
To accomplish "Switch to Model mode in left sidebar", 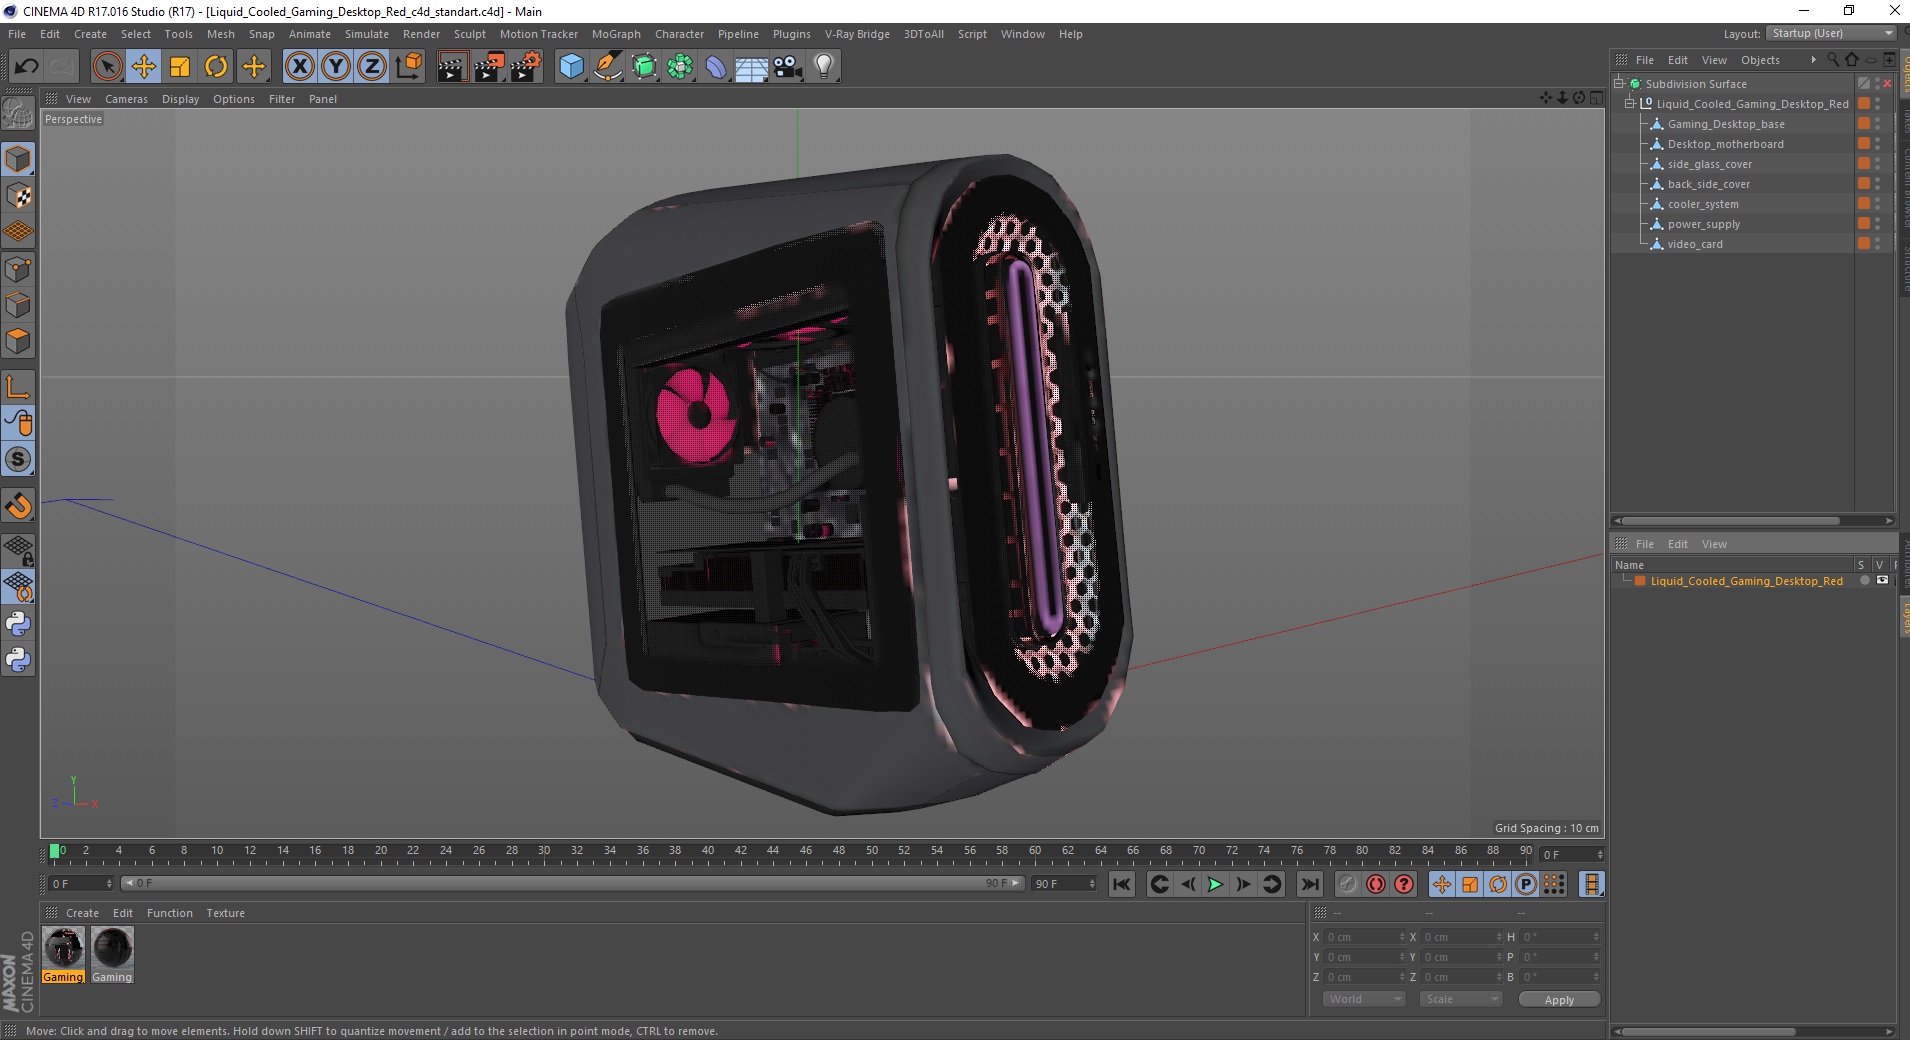I will coord(18,160).
